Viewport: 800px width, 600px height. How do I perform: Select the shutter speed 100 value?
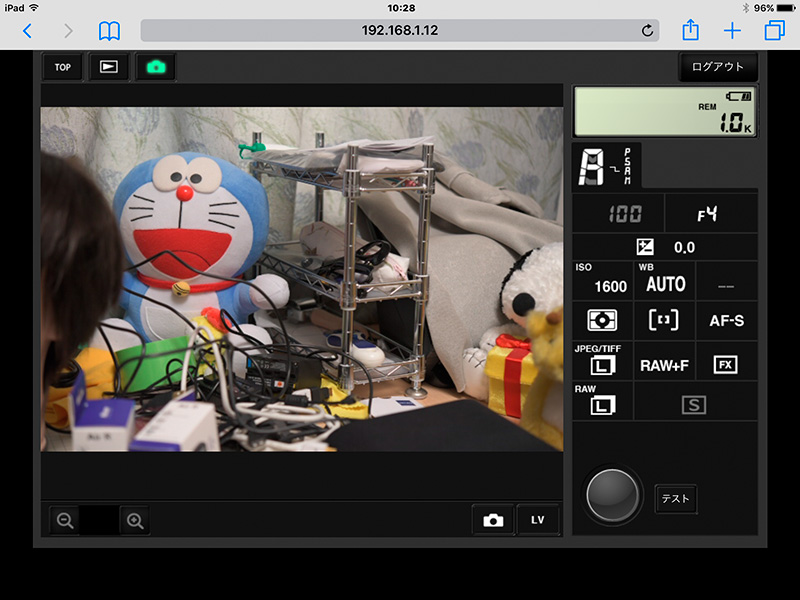pos(618,213)
